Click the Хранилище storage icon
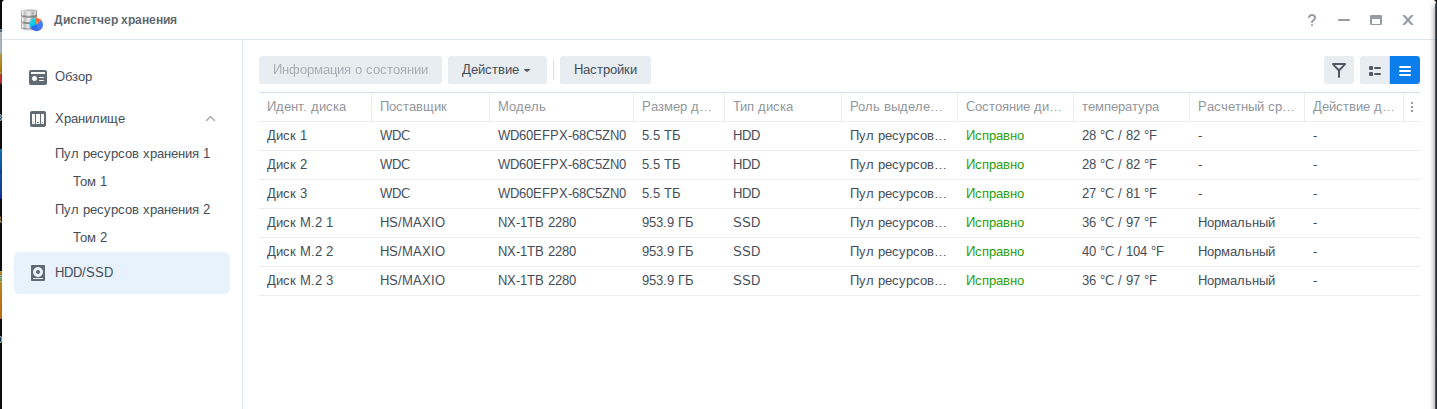This screenshot has width=1437, height=409. (x=38, y=119)
